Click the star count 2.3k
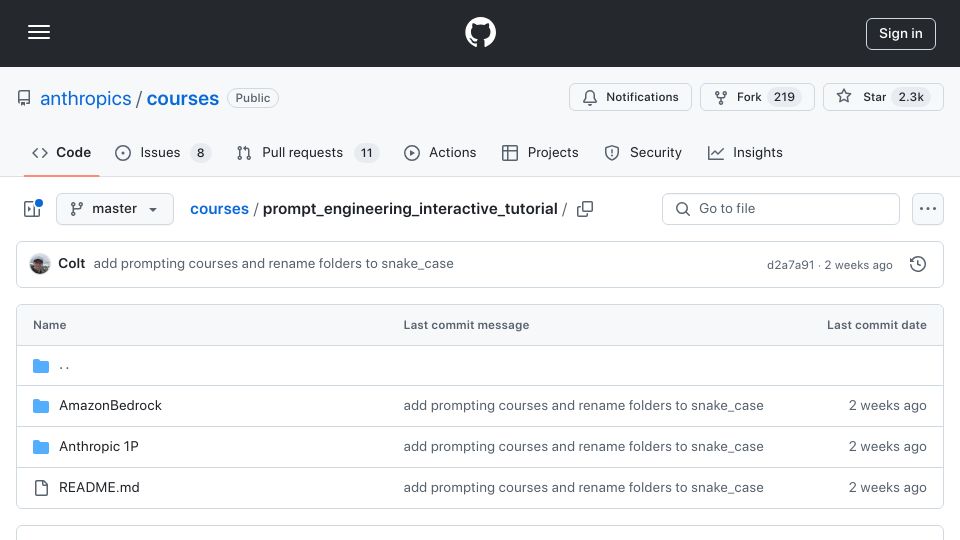This screenshot has width=960, height=540. (x=911, y=97)
